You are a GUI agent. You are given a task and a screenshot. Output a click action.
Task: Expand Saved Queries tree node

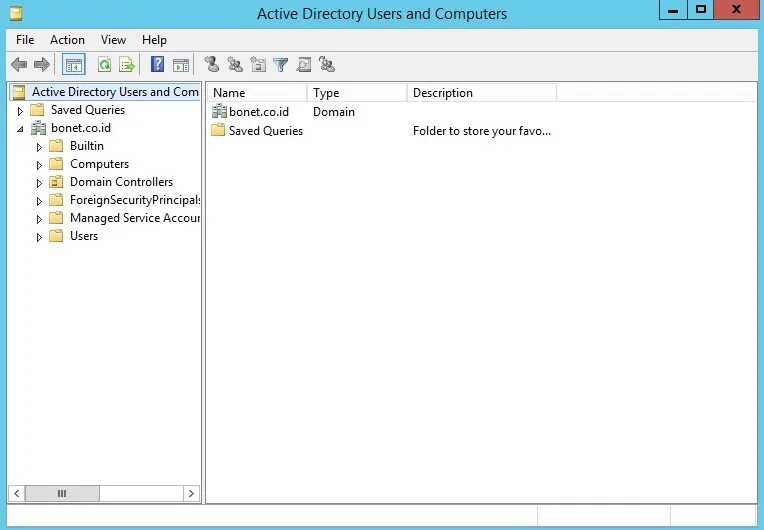tap(20, 111)
